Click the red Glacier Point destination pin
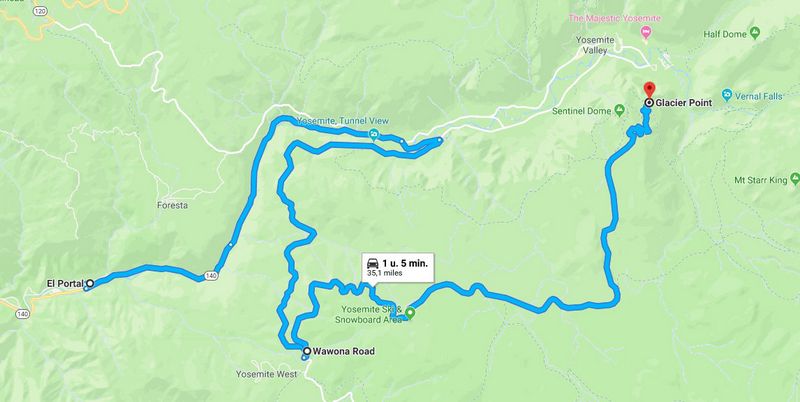800x402 pixels. click(648, 89)
